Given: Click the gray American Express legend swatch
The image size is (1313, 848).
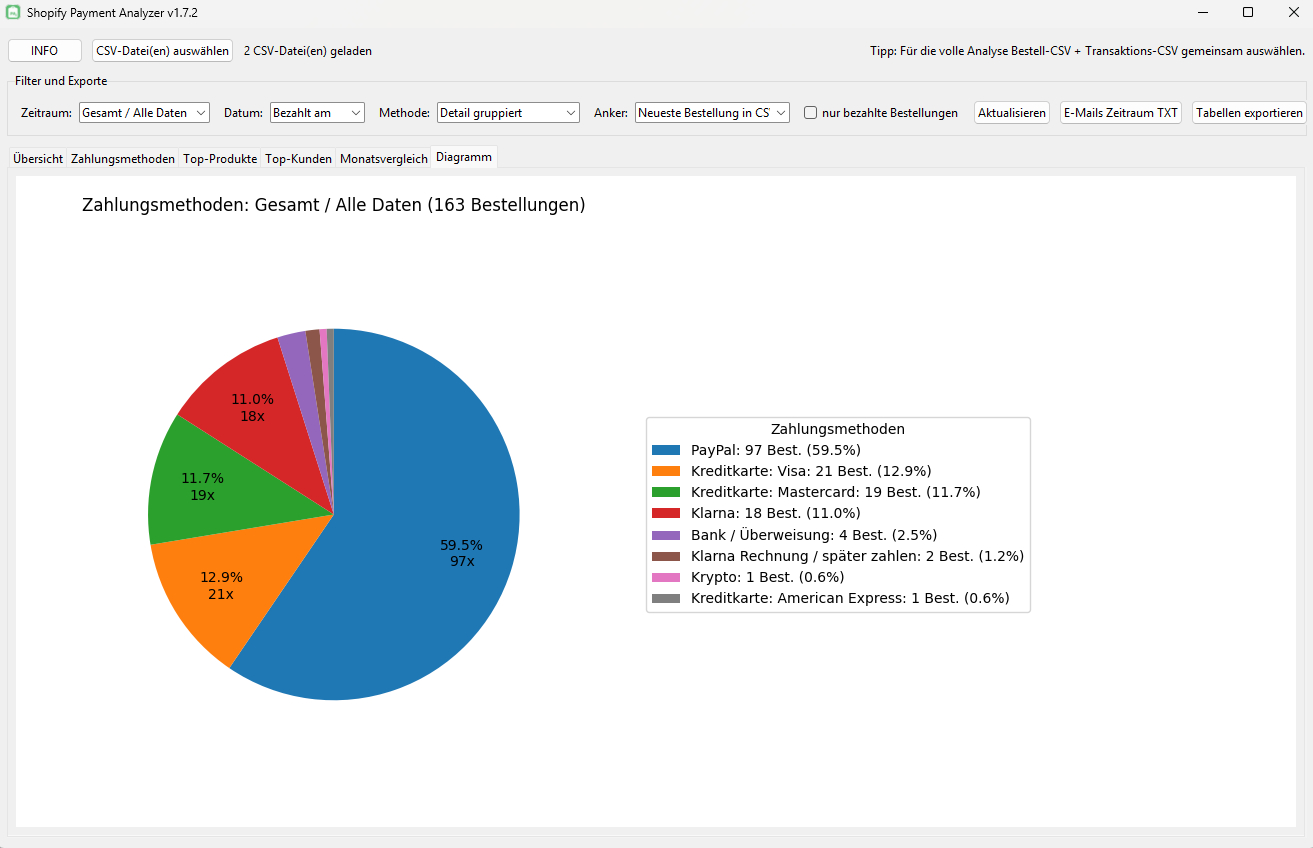Looking at the screenshot, I should [666, 599].
